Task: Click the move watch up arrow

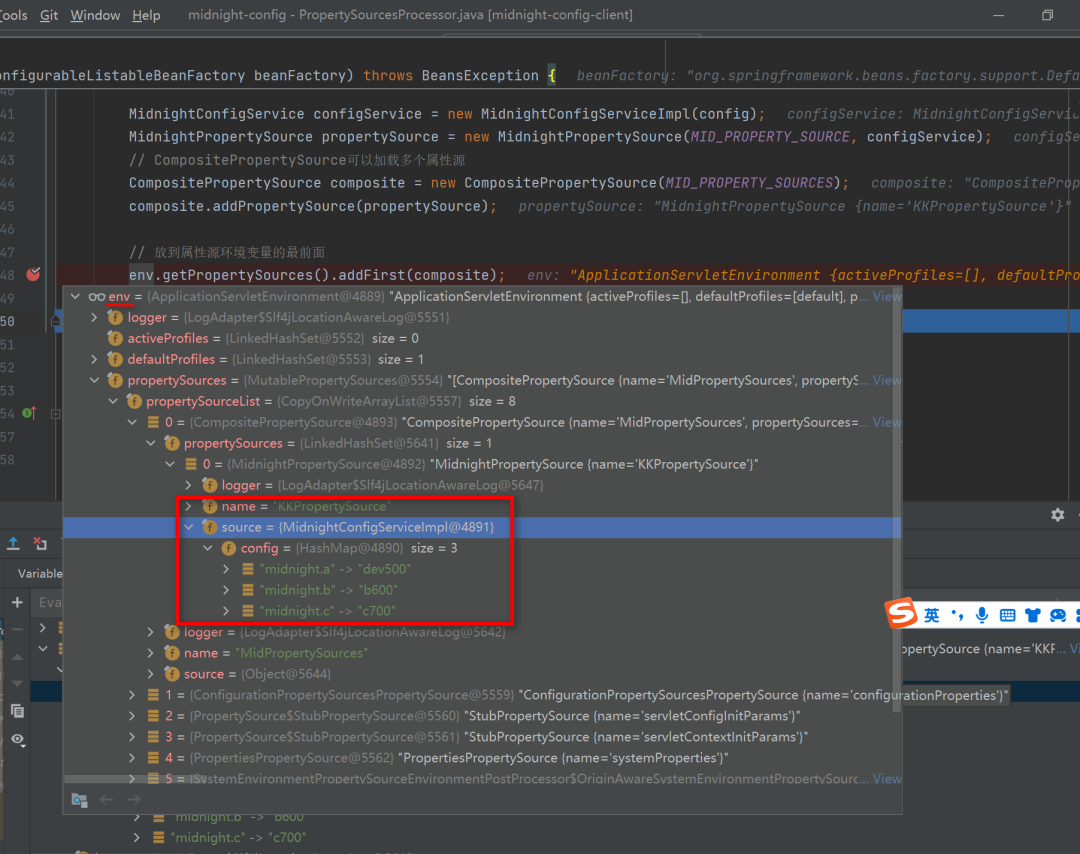Action: point(17,657)
